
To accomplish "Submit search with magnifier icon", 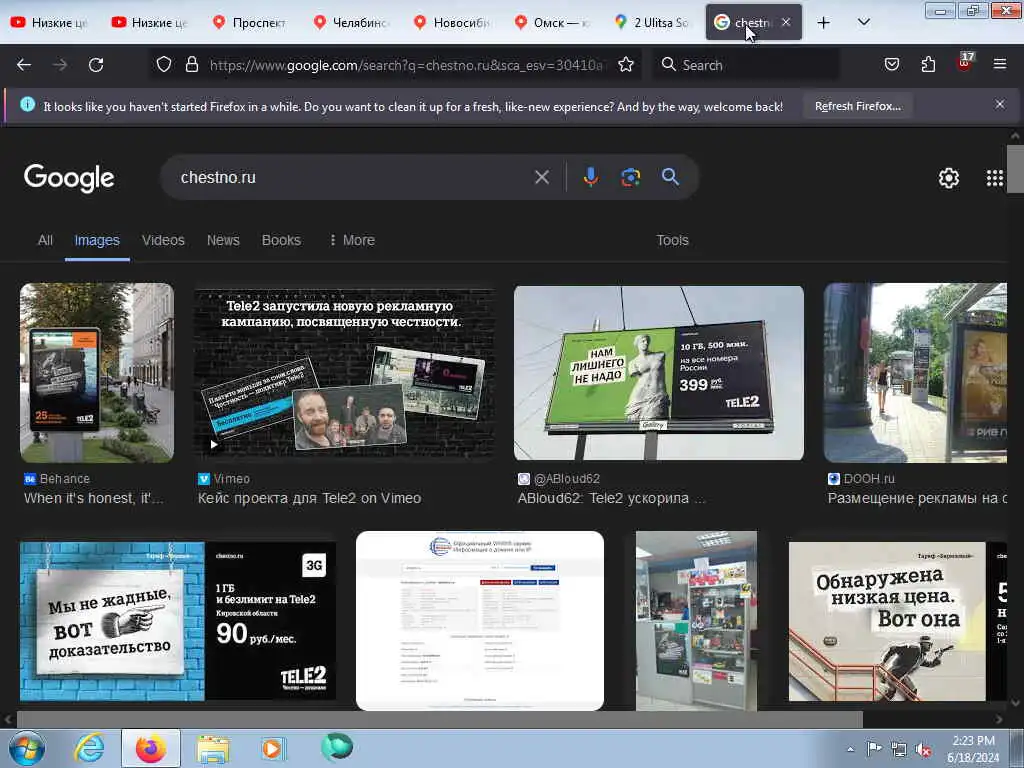I will point(670,176).
